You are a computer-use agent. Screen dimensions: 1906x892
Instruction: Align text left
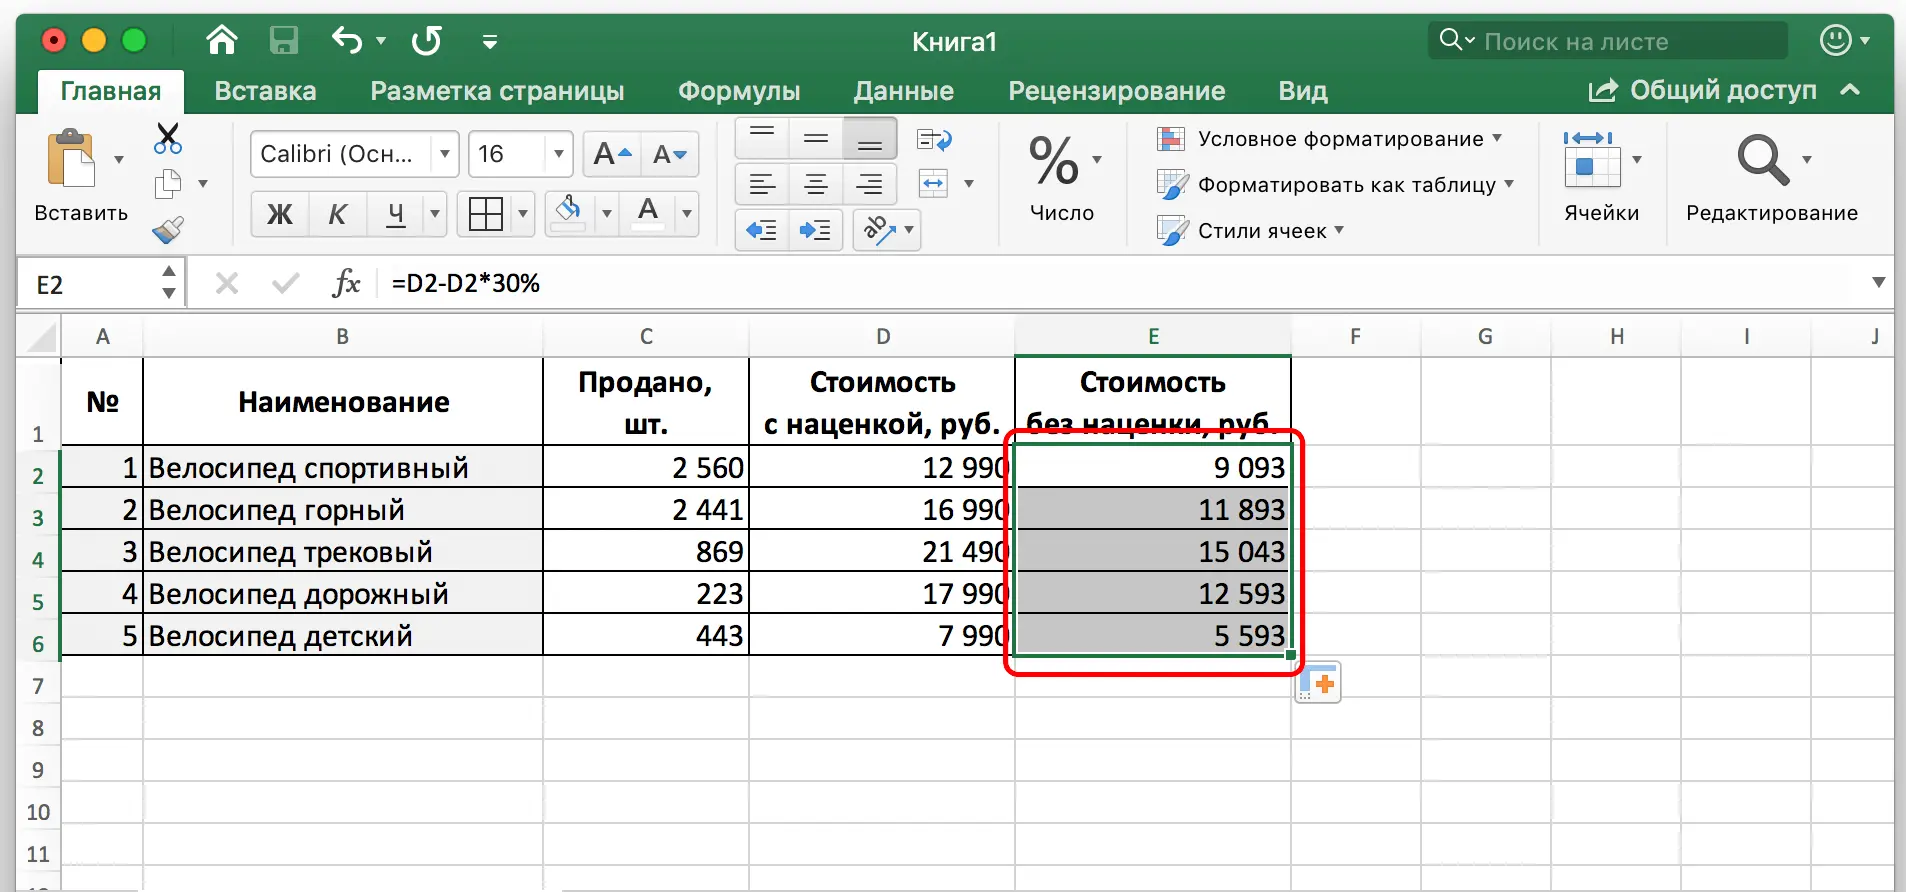762,184
